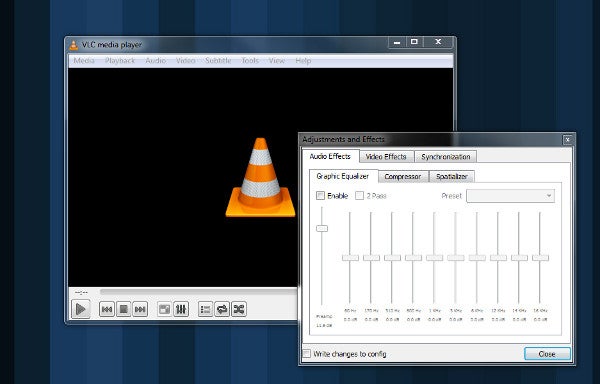Image resolution: width=600 pixels, height=384 pixels.
Task: Select the Compressor sub-tab
Action: point(403,176)
